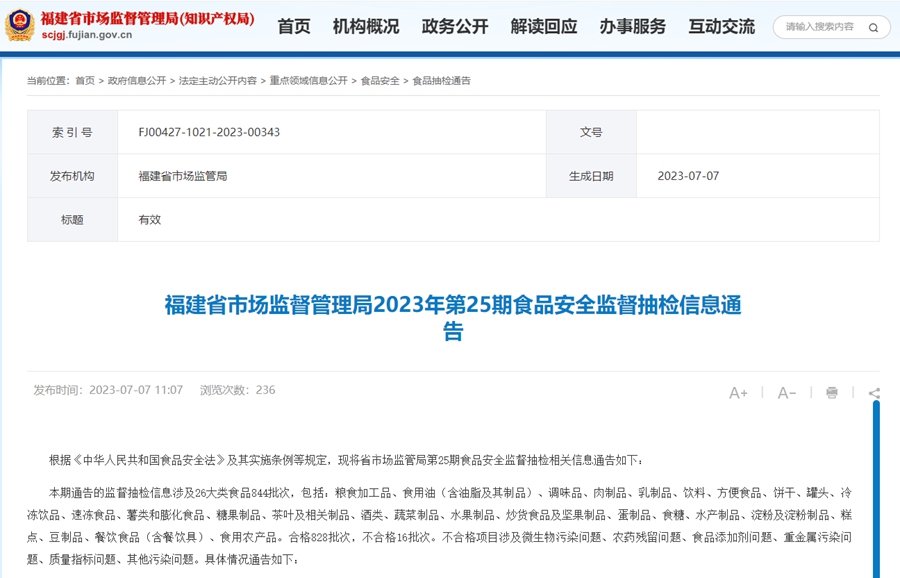
Task: Click the share icon below the article title
Action: tap(875, 393)
